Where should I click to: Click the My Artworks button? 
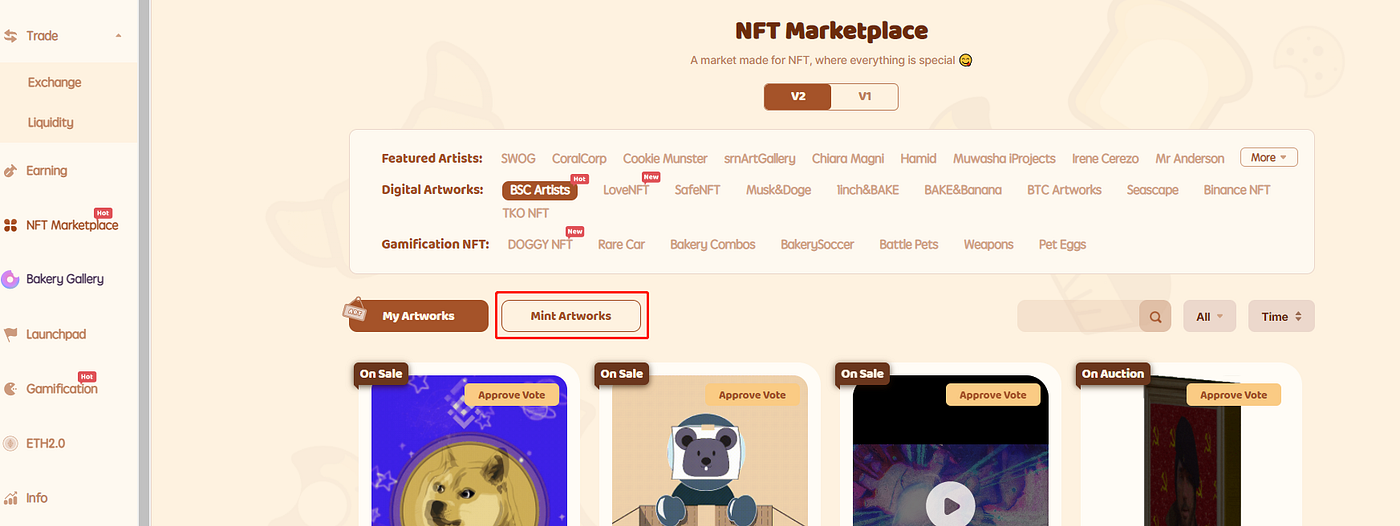tap(419, 316)
